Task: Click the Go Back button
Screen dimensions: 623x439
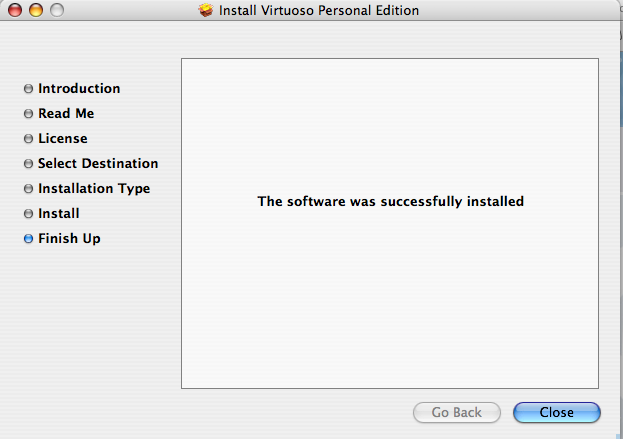Action: [x=457, y=412]
